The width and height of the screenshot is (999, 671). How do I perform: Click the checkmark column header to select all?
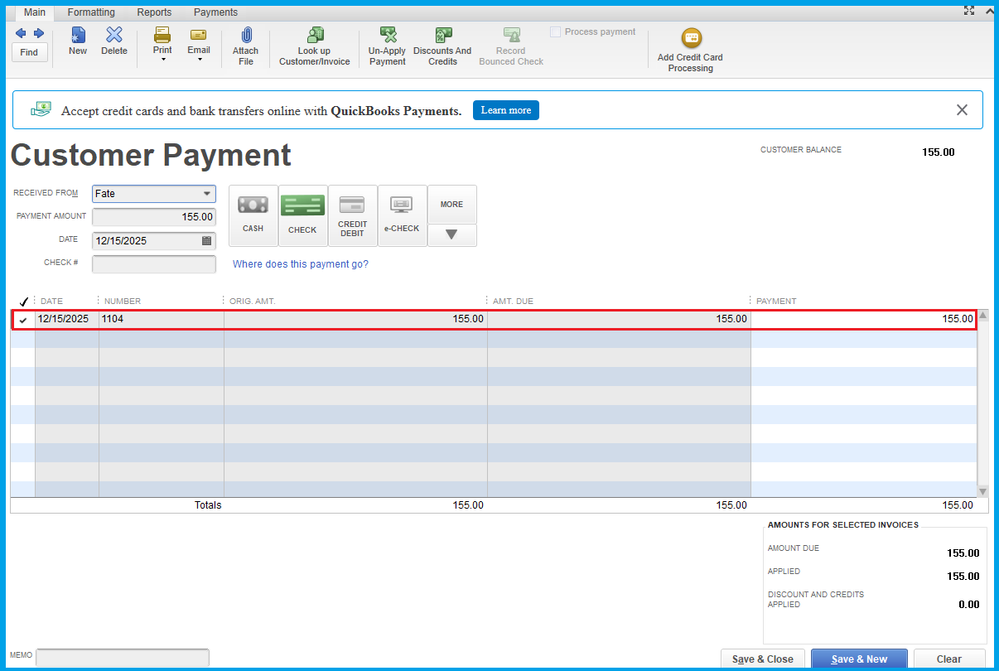(x=23, y=301)
